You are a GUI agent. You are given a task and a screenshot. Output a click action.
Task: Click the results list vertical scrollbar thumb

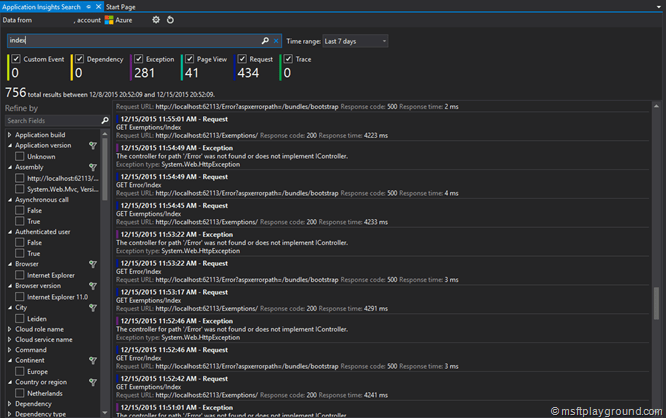(656, 303)
